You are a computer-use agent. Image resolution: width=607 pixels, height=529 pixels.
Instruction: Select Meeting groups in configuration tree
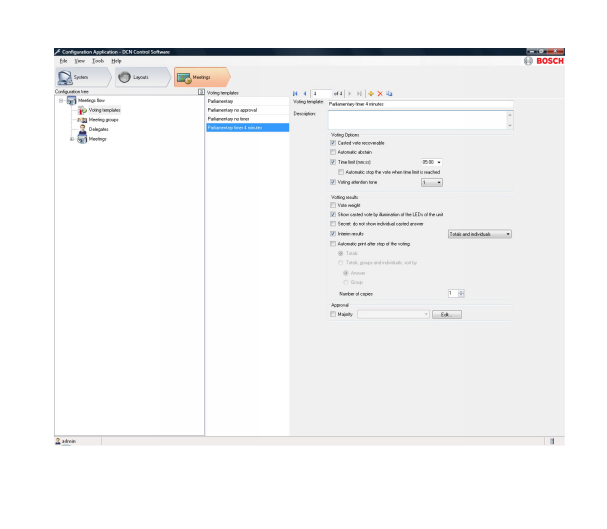click(x=103, y=119)
